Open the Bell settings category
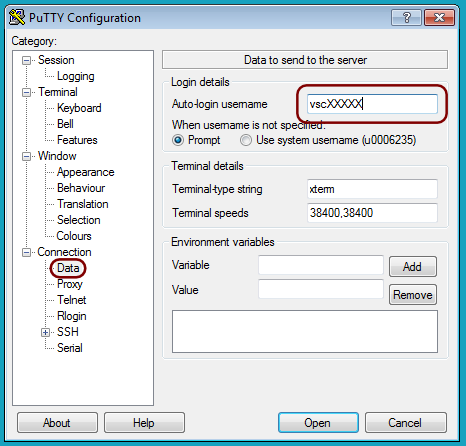The width and height of the screenshot is (466, 446). [x=65, y=124]
